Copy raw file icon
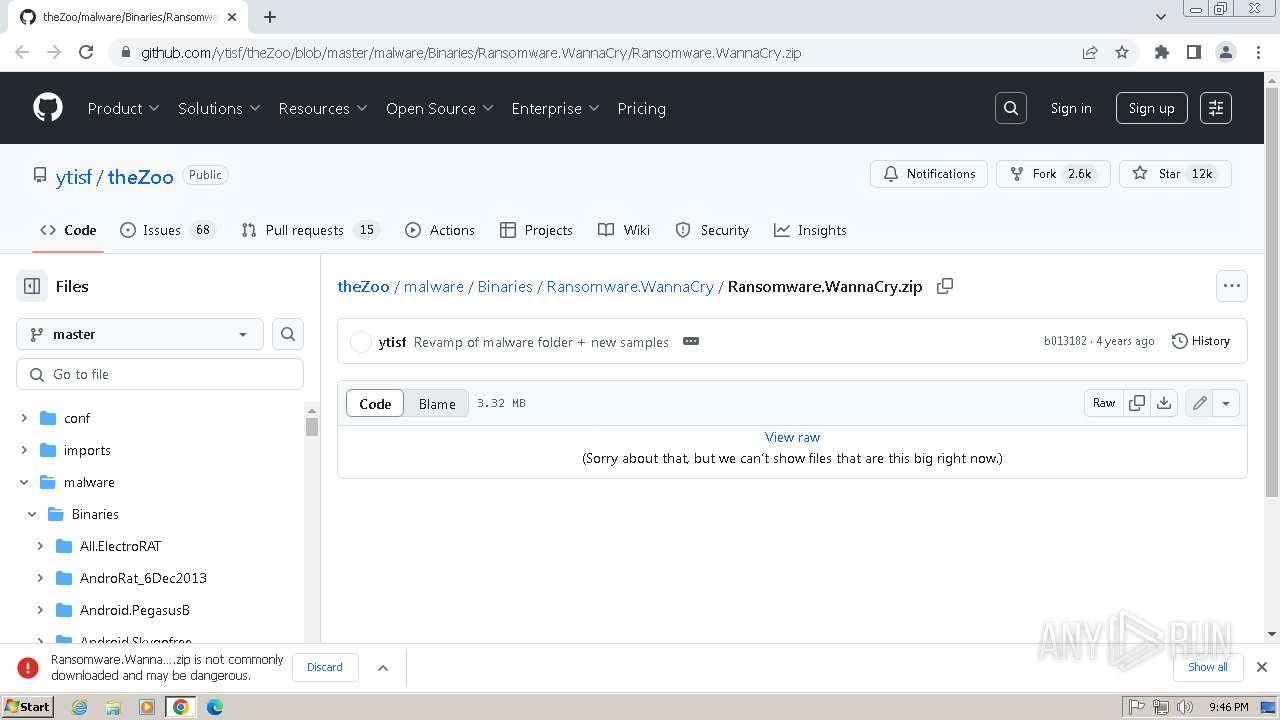 point(1137,403)
